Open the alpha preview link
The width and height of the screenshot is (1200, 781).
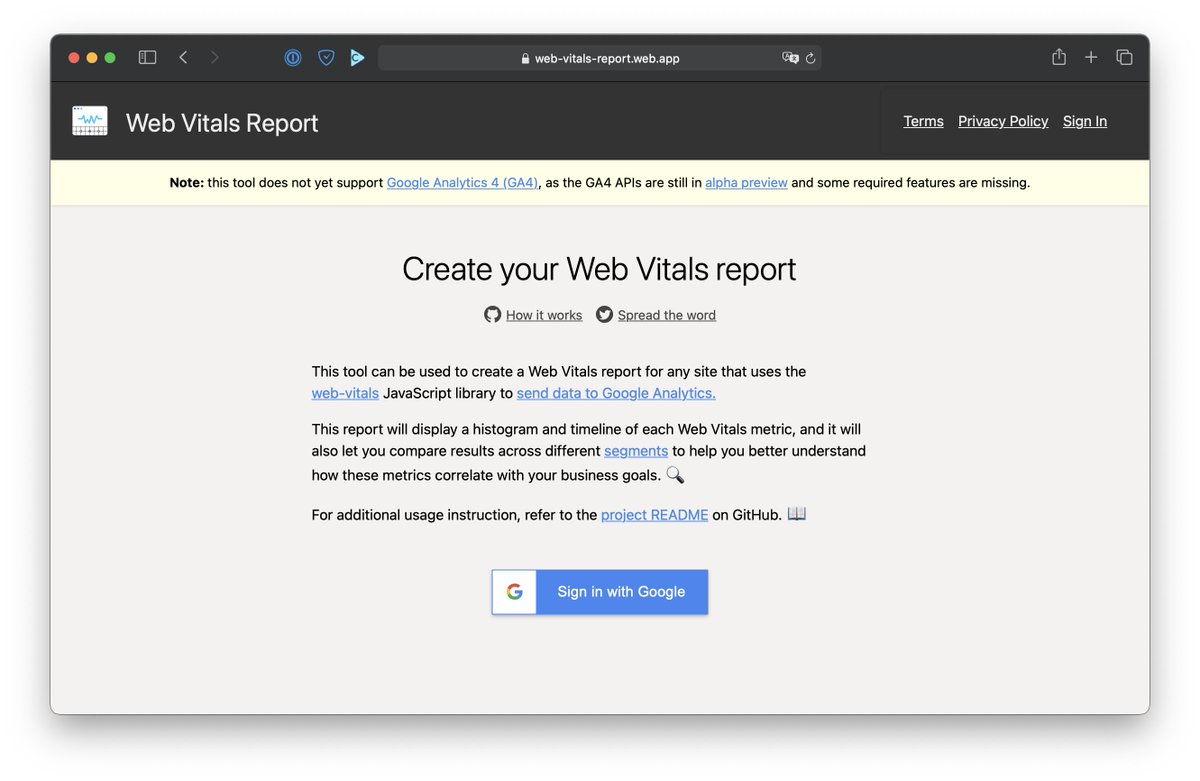746,182
